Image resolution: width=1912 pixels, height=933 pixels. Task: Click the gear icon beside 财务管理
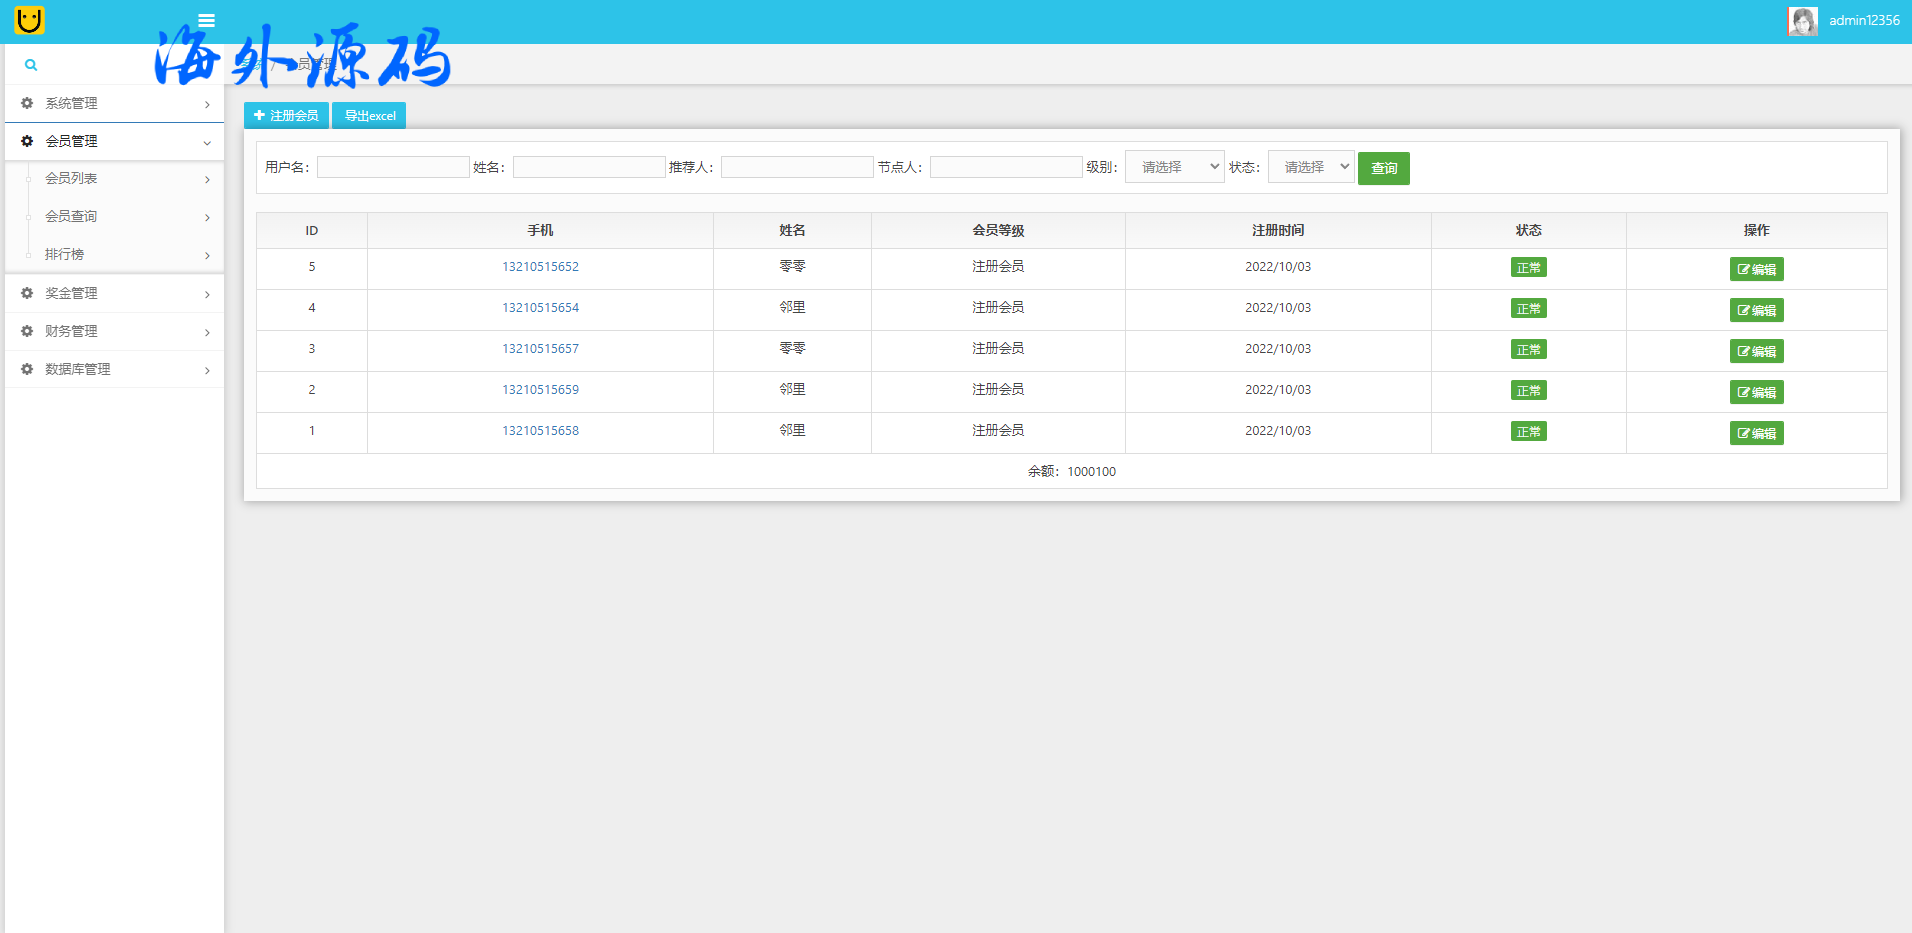click(x=27, y=331)
